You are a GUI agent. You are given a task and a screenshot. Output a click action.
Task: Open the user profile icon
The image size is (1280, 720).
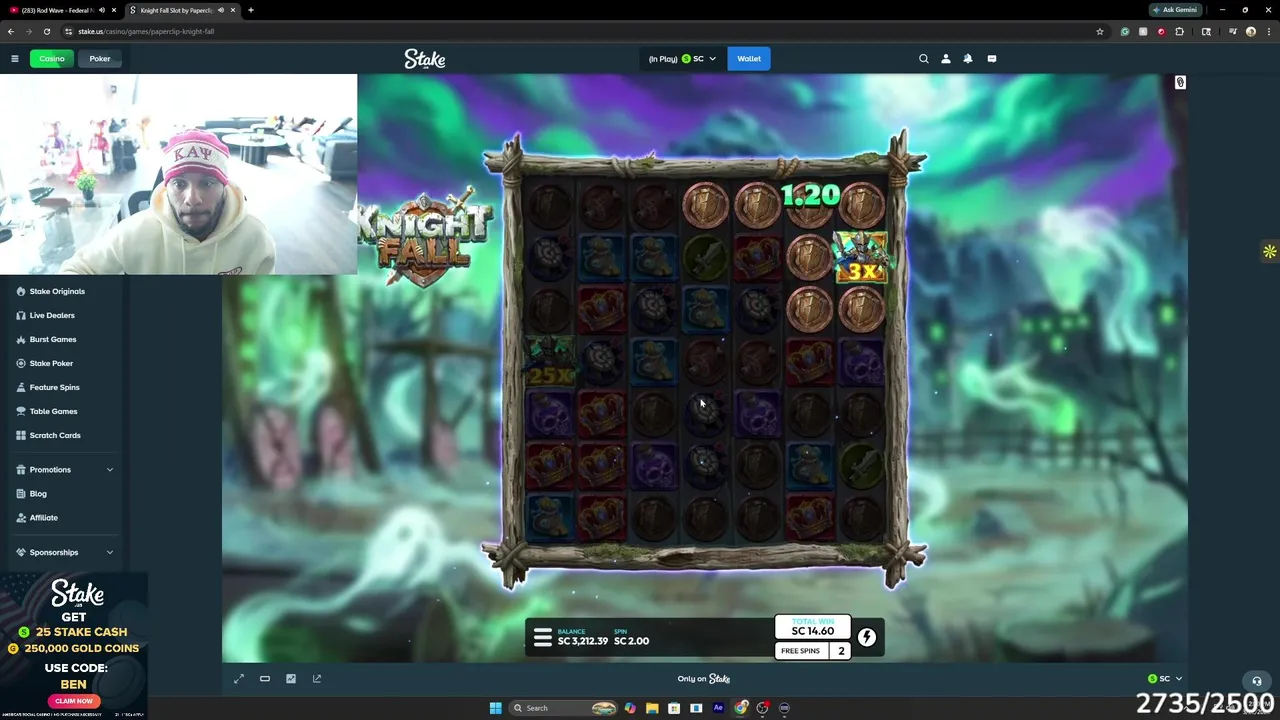[x=946, y=58]
